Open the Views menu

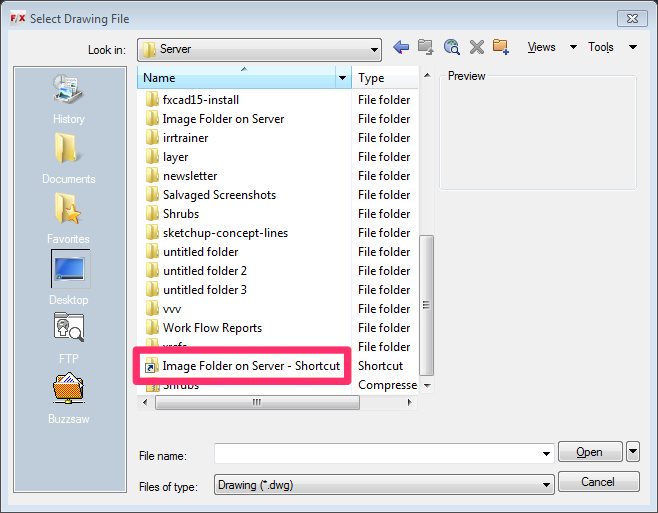tap(541, 47)
